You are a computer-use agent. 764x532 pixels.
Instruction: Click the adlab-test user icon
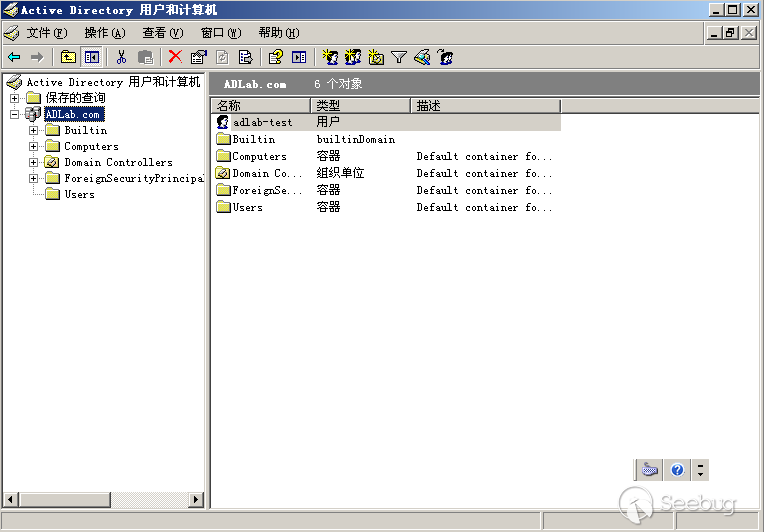coord(223,122)
